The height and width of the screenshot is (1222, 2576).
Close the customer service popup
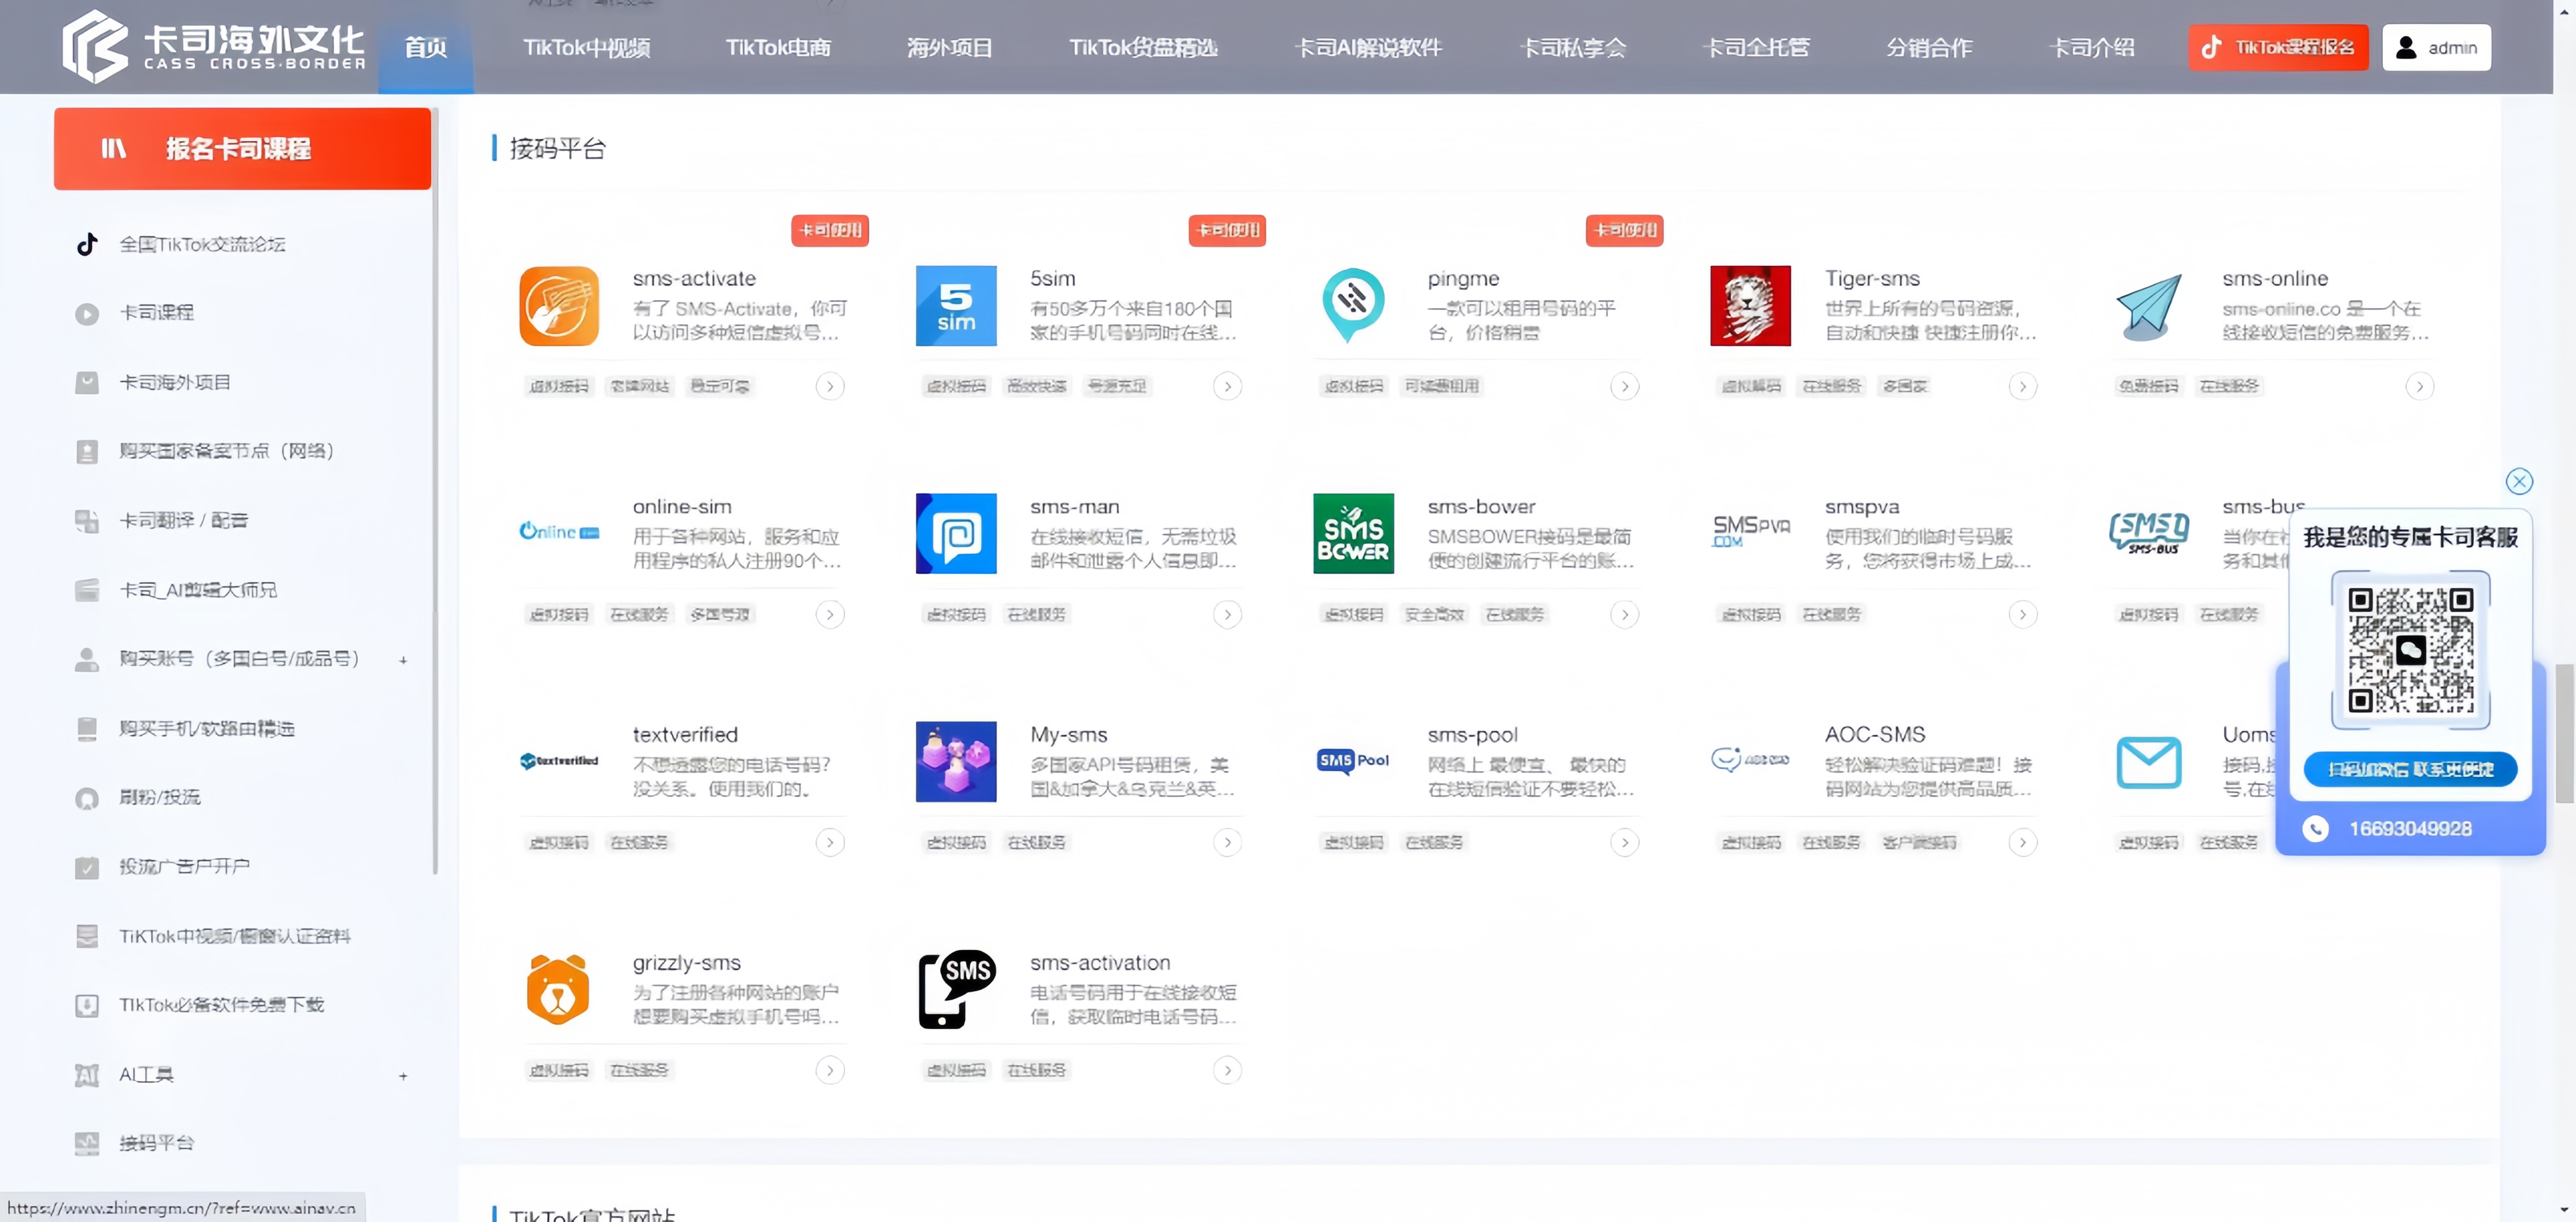point(2519,482)
